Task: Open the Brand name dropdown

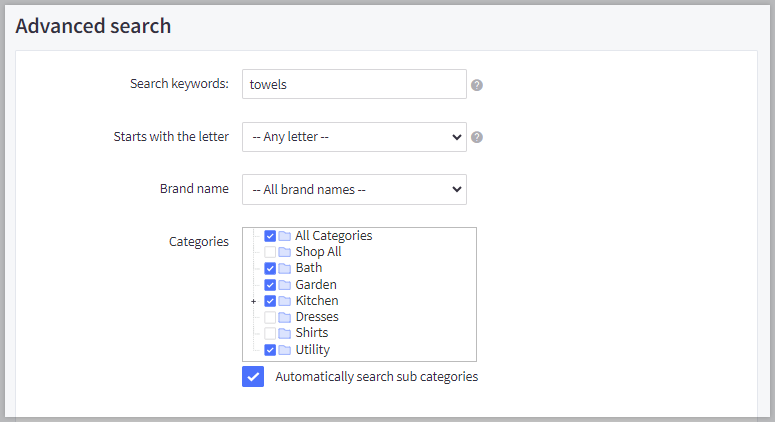Action: point(354,189)
